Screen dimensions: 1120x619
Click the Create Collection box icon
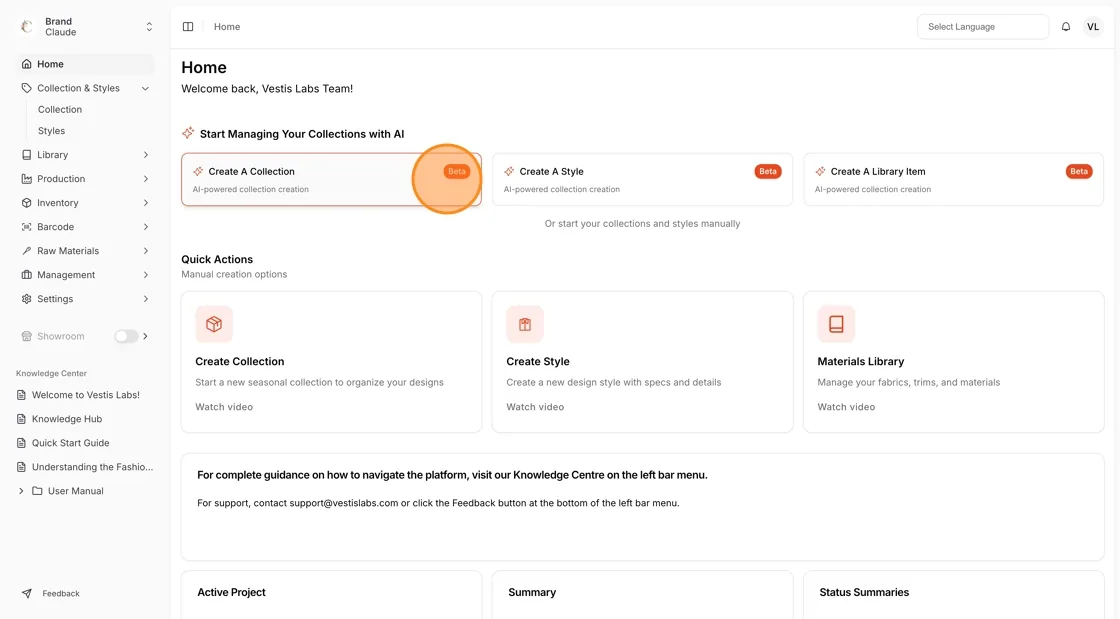214,324
